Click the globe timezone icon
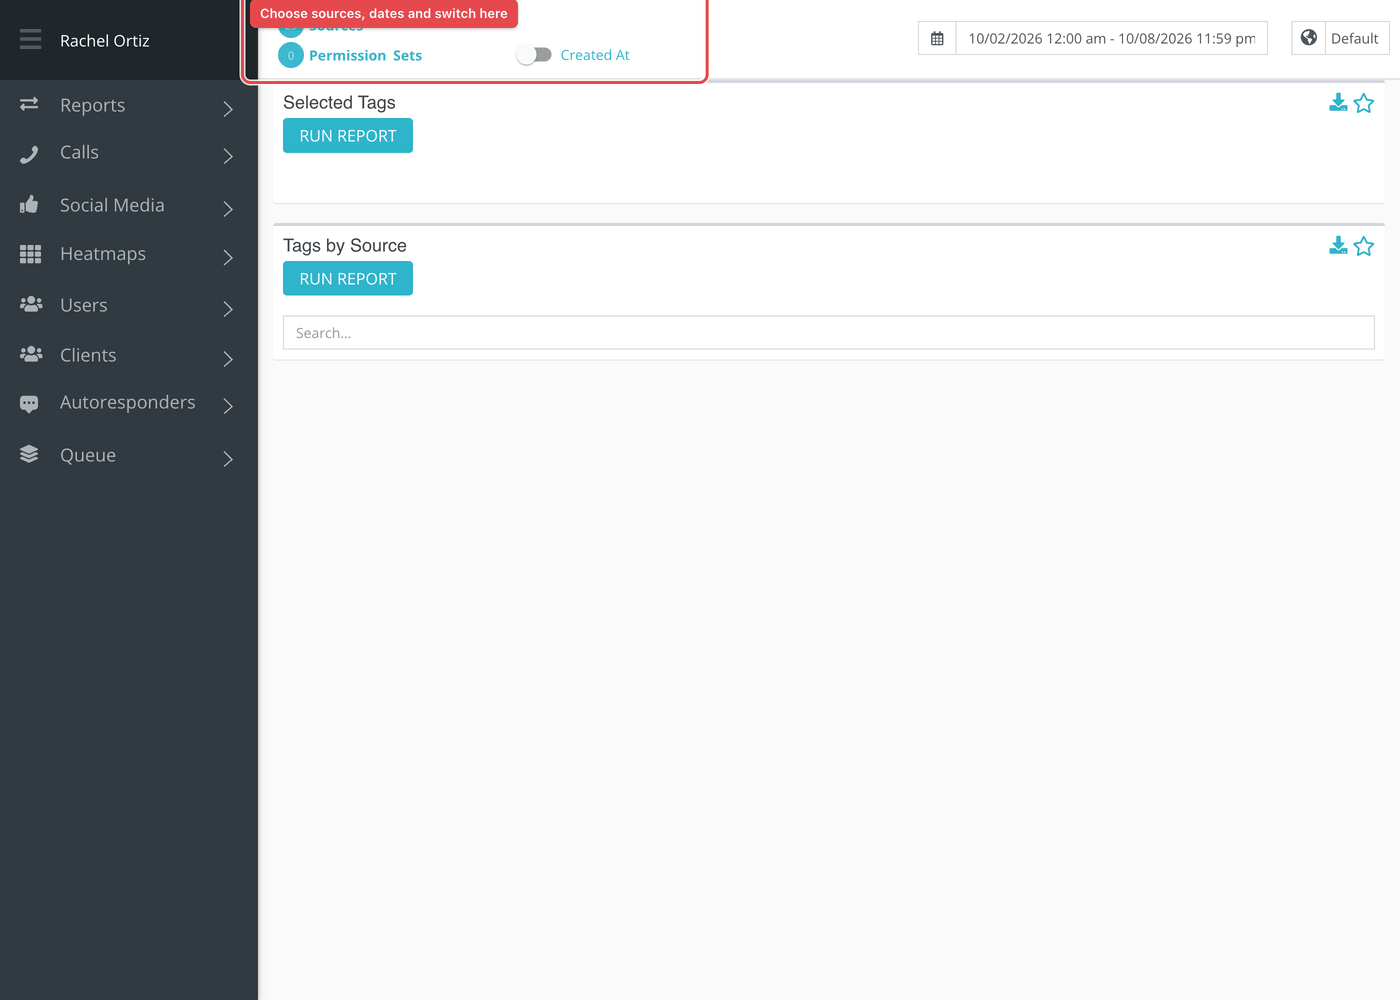 coord(1308,38)
